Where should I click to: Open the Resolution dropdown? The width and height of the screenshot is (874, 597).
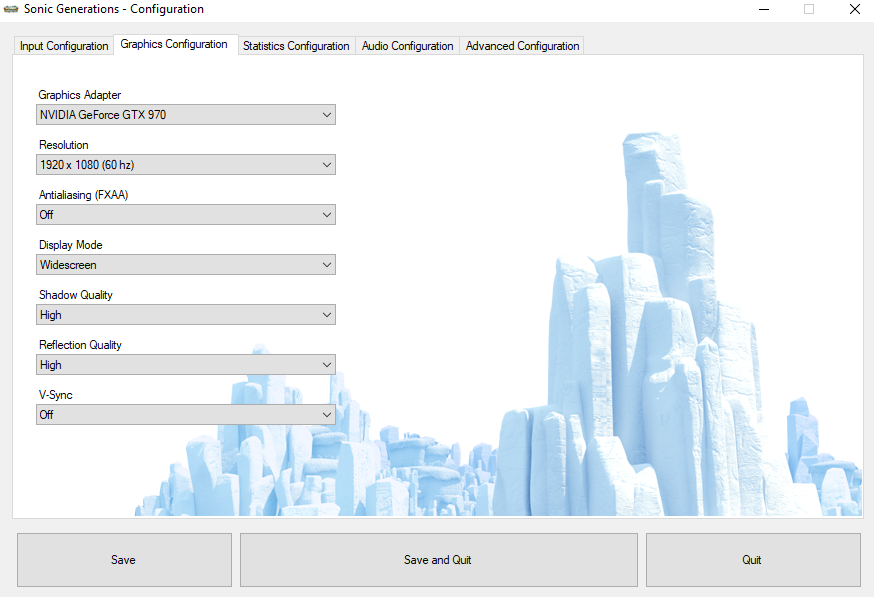186,165
